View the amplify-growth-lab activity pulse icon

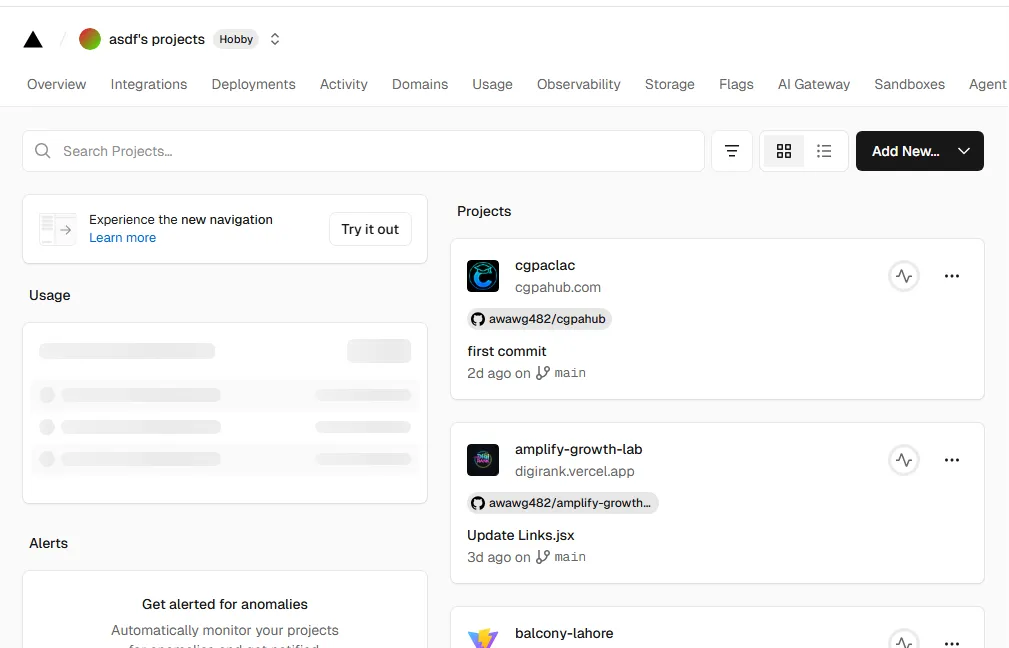click(904, 460)
